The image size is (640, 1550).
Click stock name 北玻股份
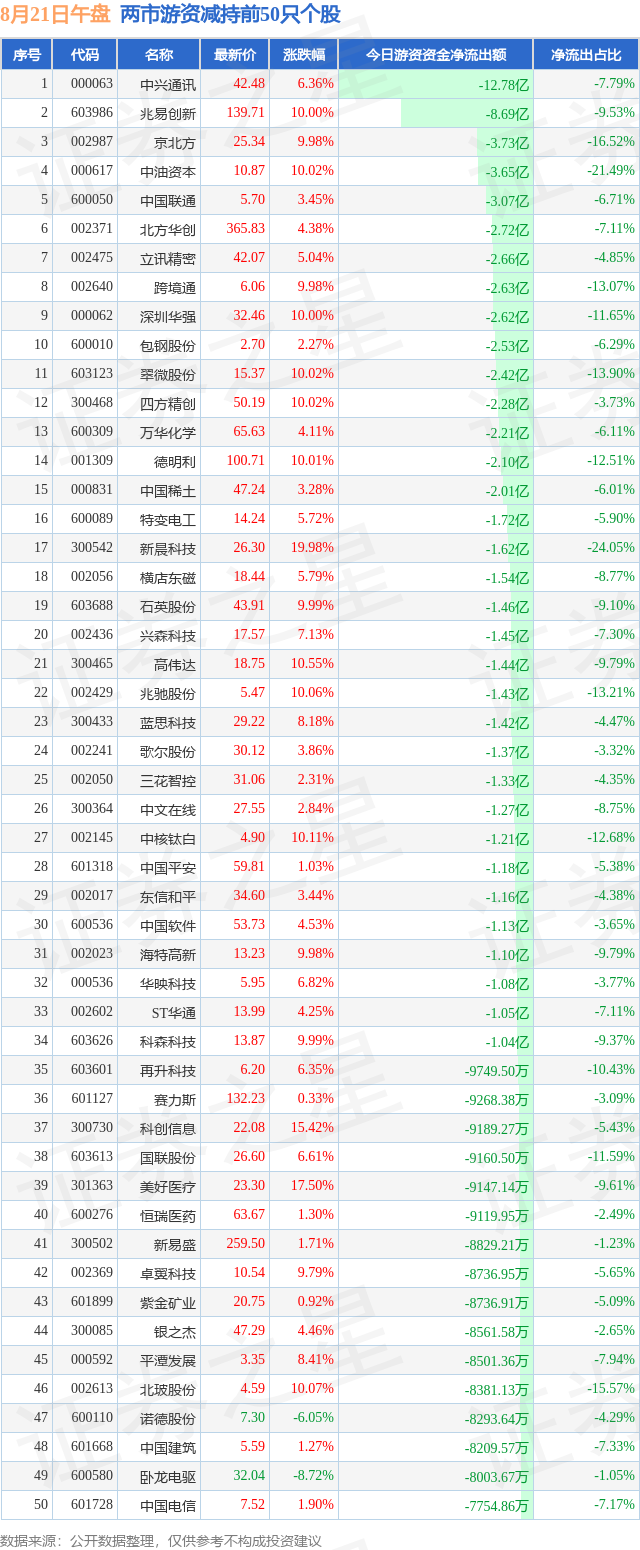pyautogui.click(x=168, y=1389)
